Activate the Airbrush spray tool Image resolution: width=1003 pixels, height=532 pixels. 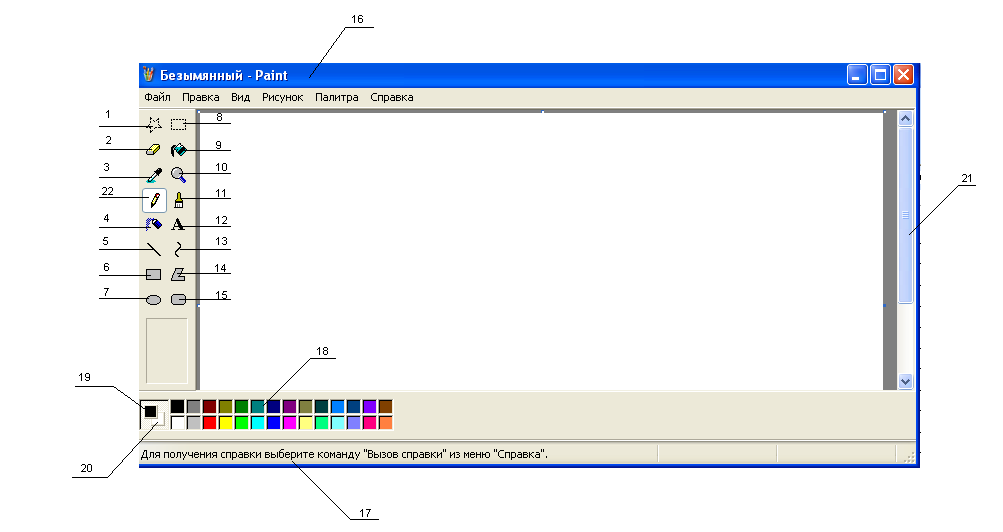154,224
